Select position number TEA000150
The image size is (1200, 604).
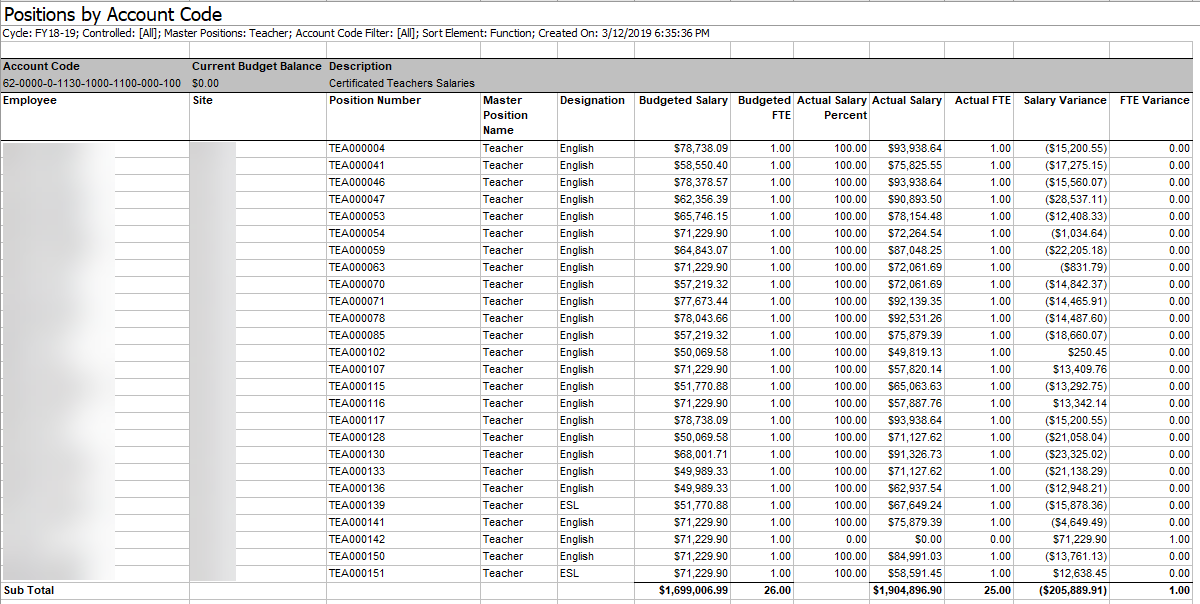[357, 557]
